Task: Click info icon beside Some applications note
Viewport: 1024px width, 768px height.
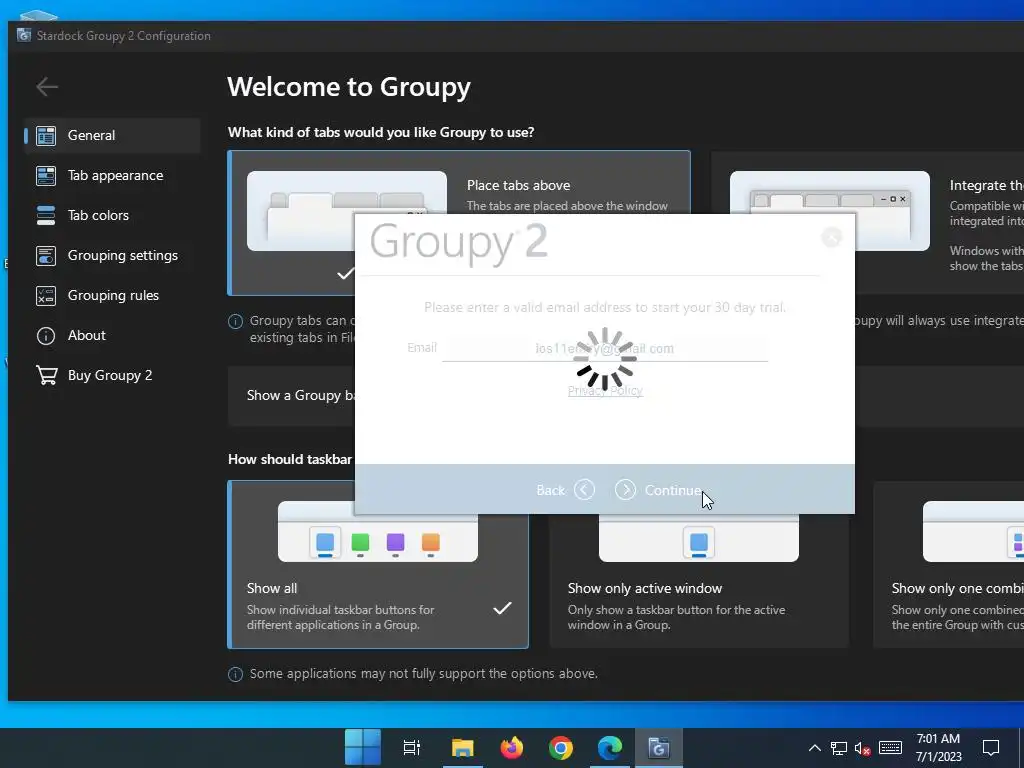Action: [x=236, y=674]
